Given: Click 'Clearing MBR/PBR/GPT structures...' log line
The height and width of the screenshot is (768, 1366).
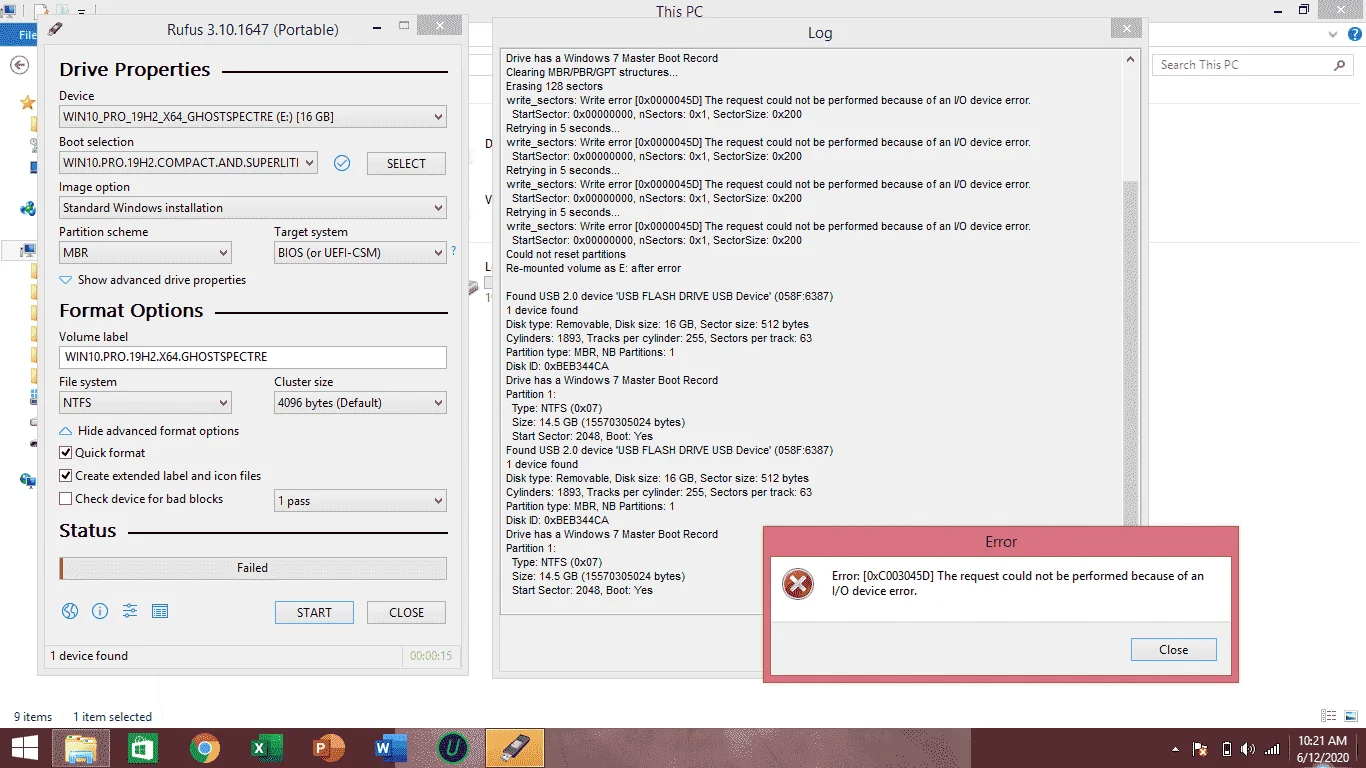Looking at the screenshot, I should 592,72.
